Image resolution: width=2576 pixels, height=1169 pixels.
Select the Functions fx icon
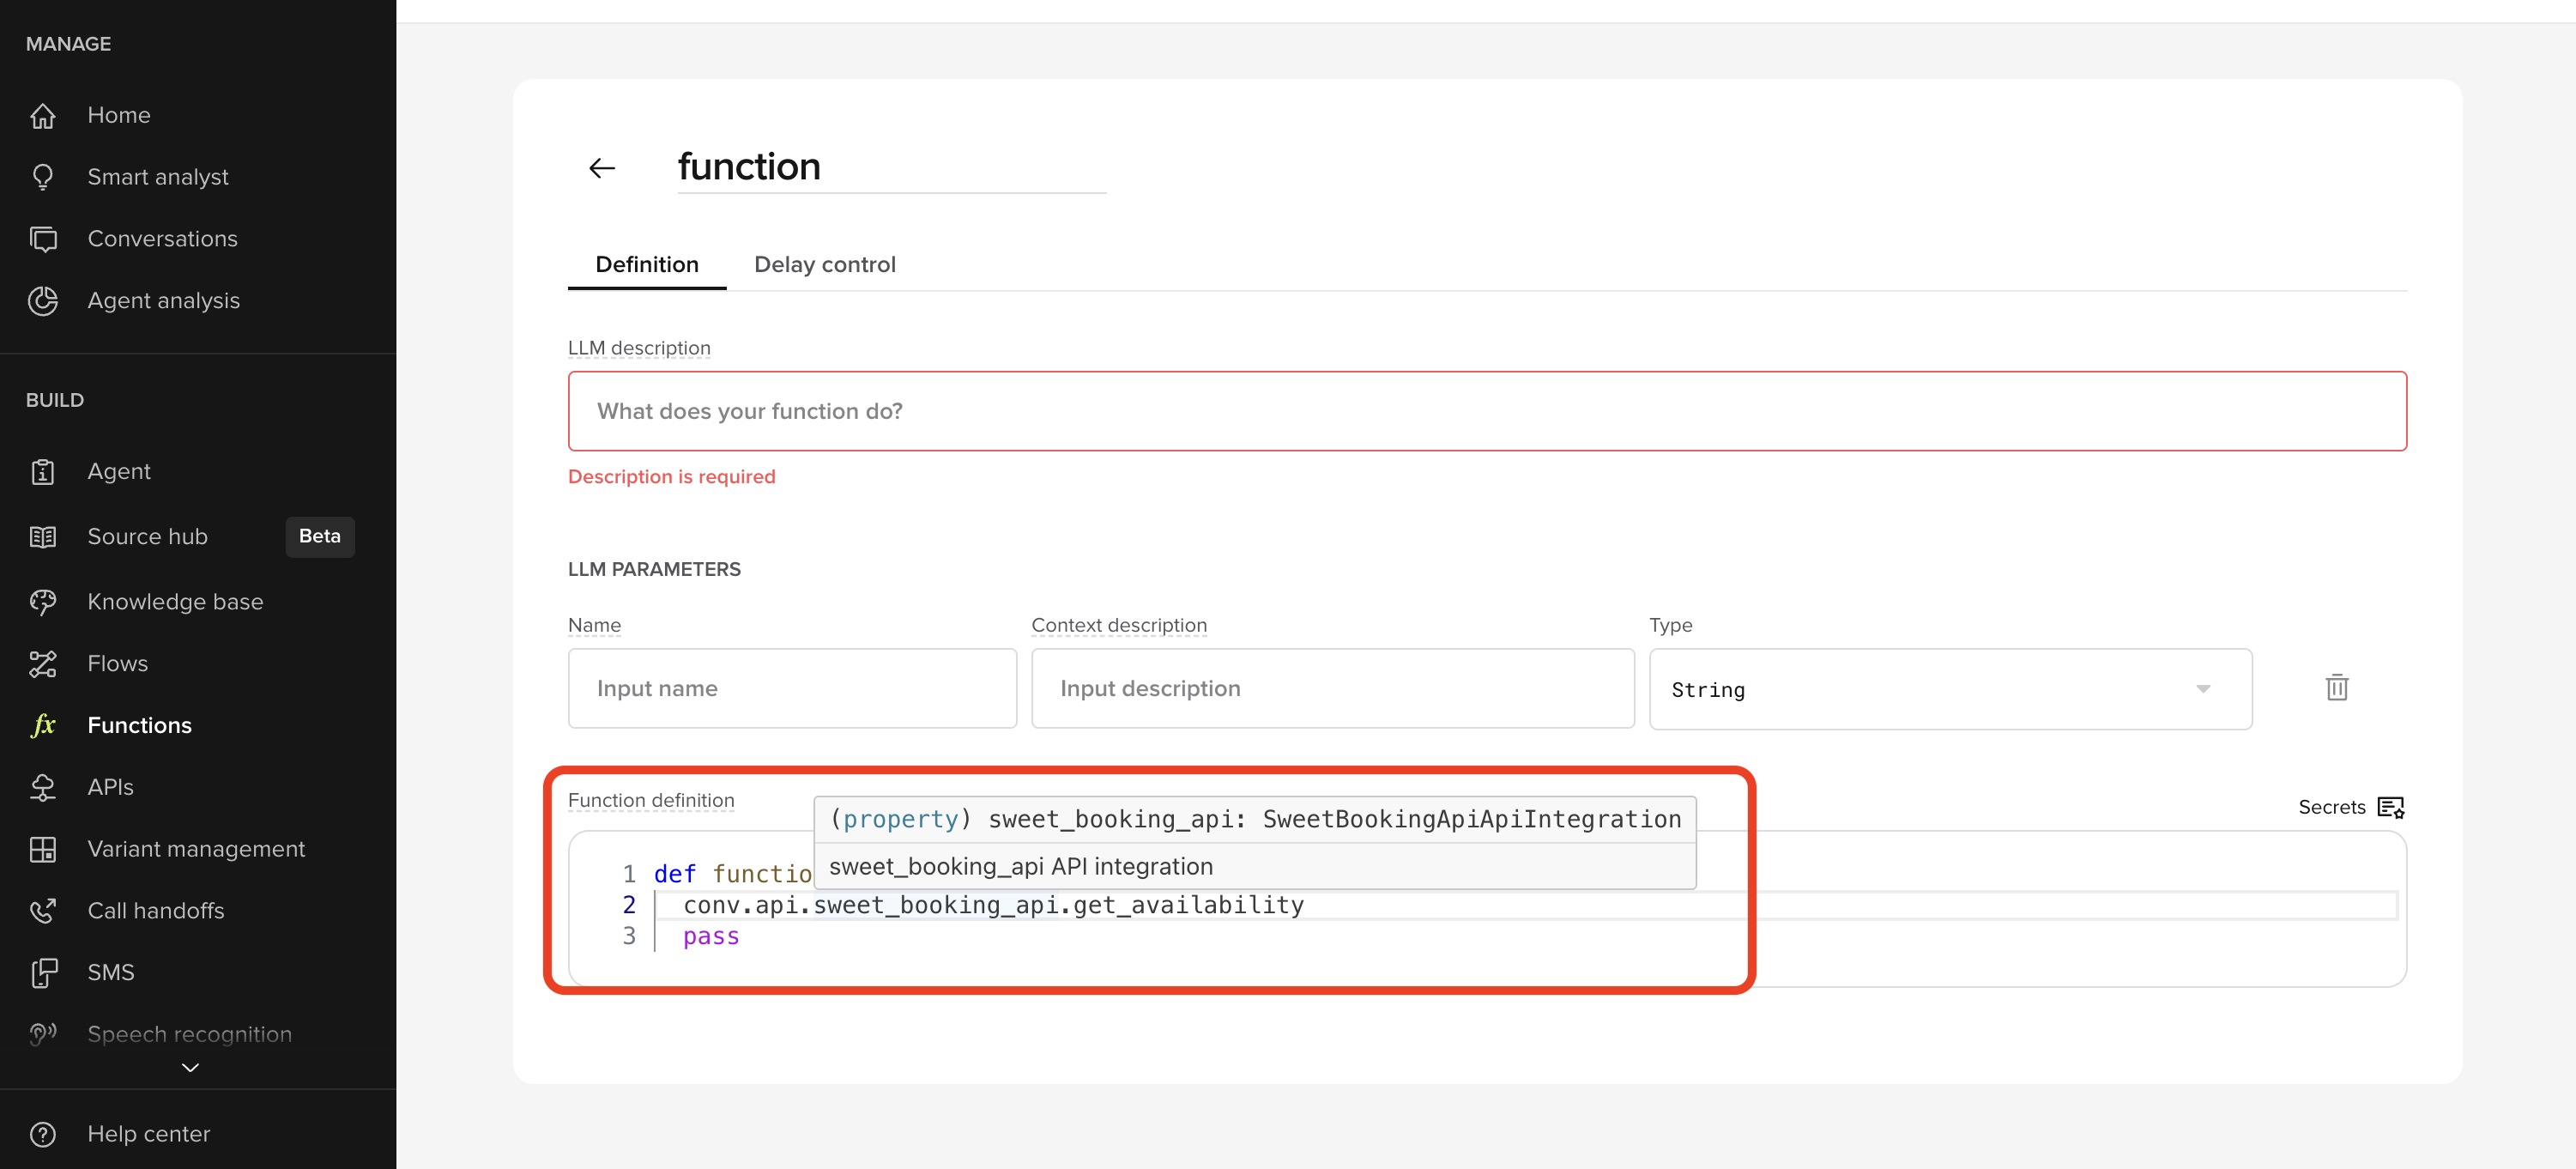[x=43, y=725]
